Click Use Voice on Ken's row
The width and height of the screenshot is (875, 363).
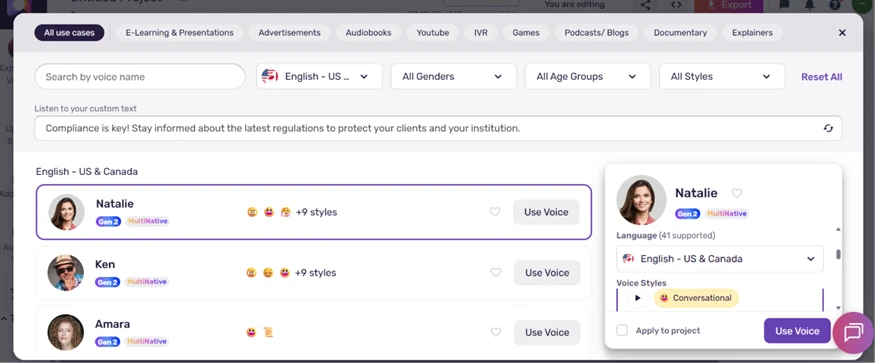547,273
